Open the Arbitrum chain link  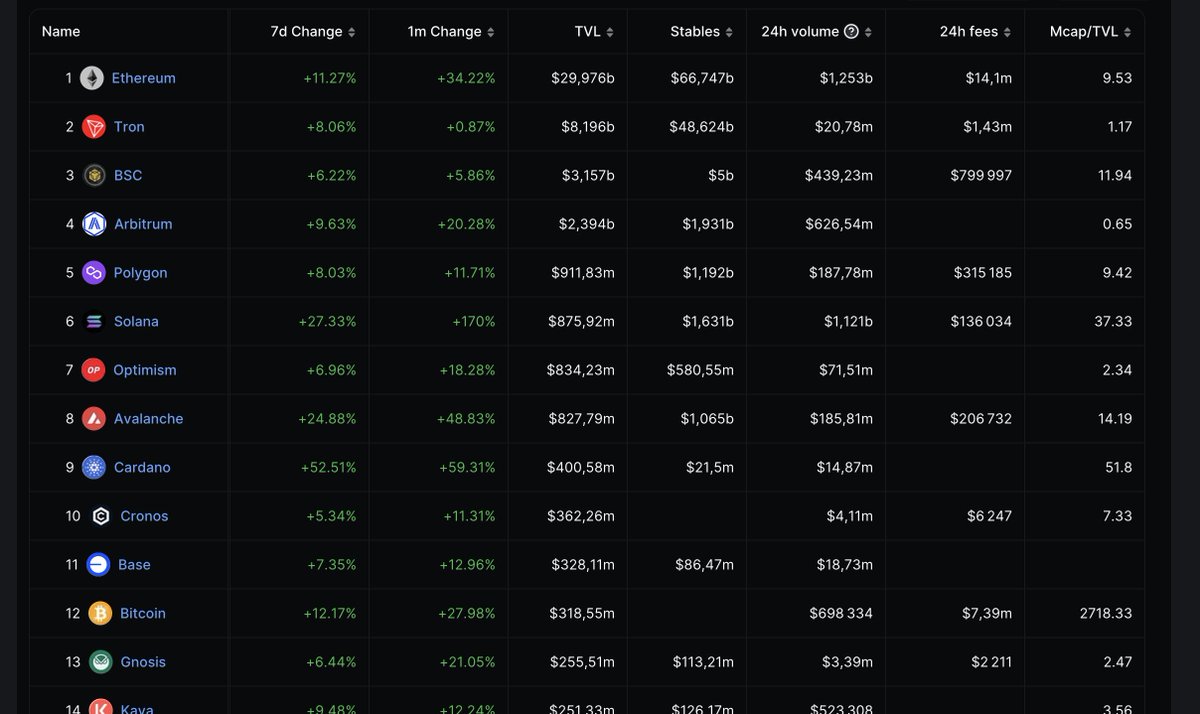click(x=143, y=224)
